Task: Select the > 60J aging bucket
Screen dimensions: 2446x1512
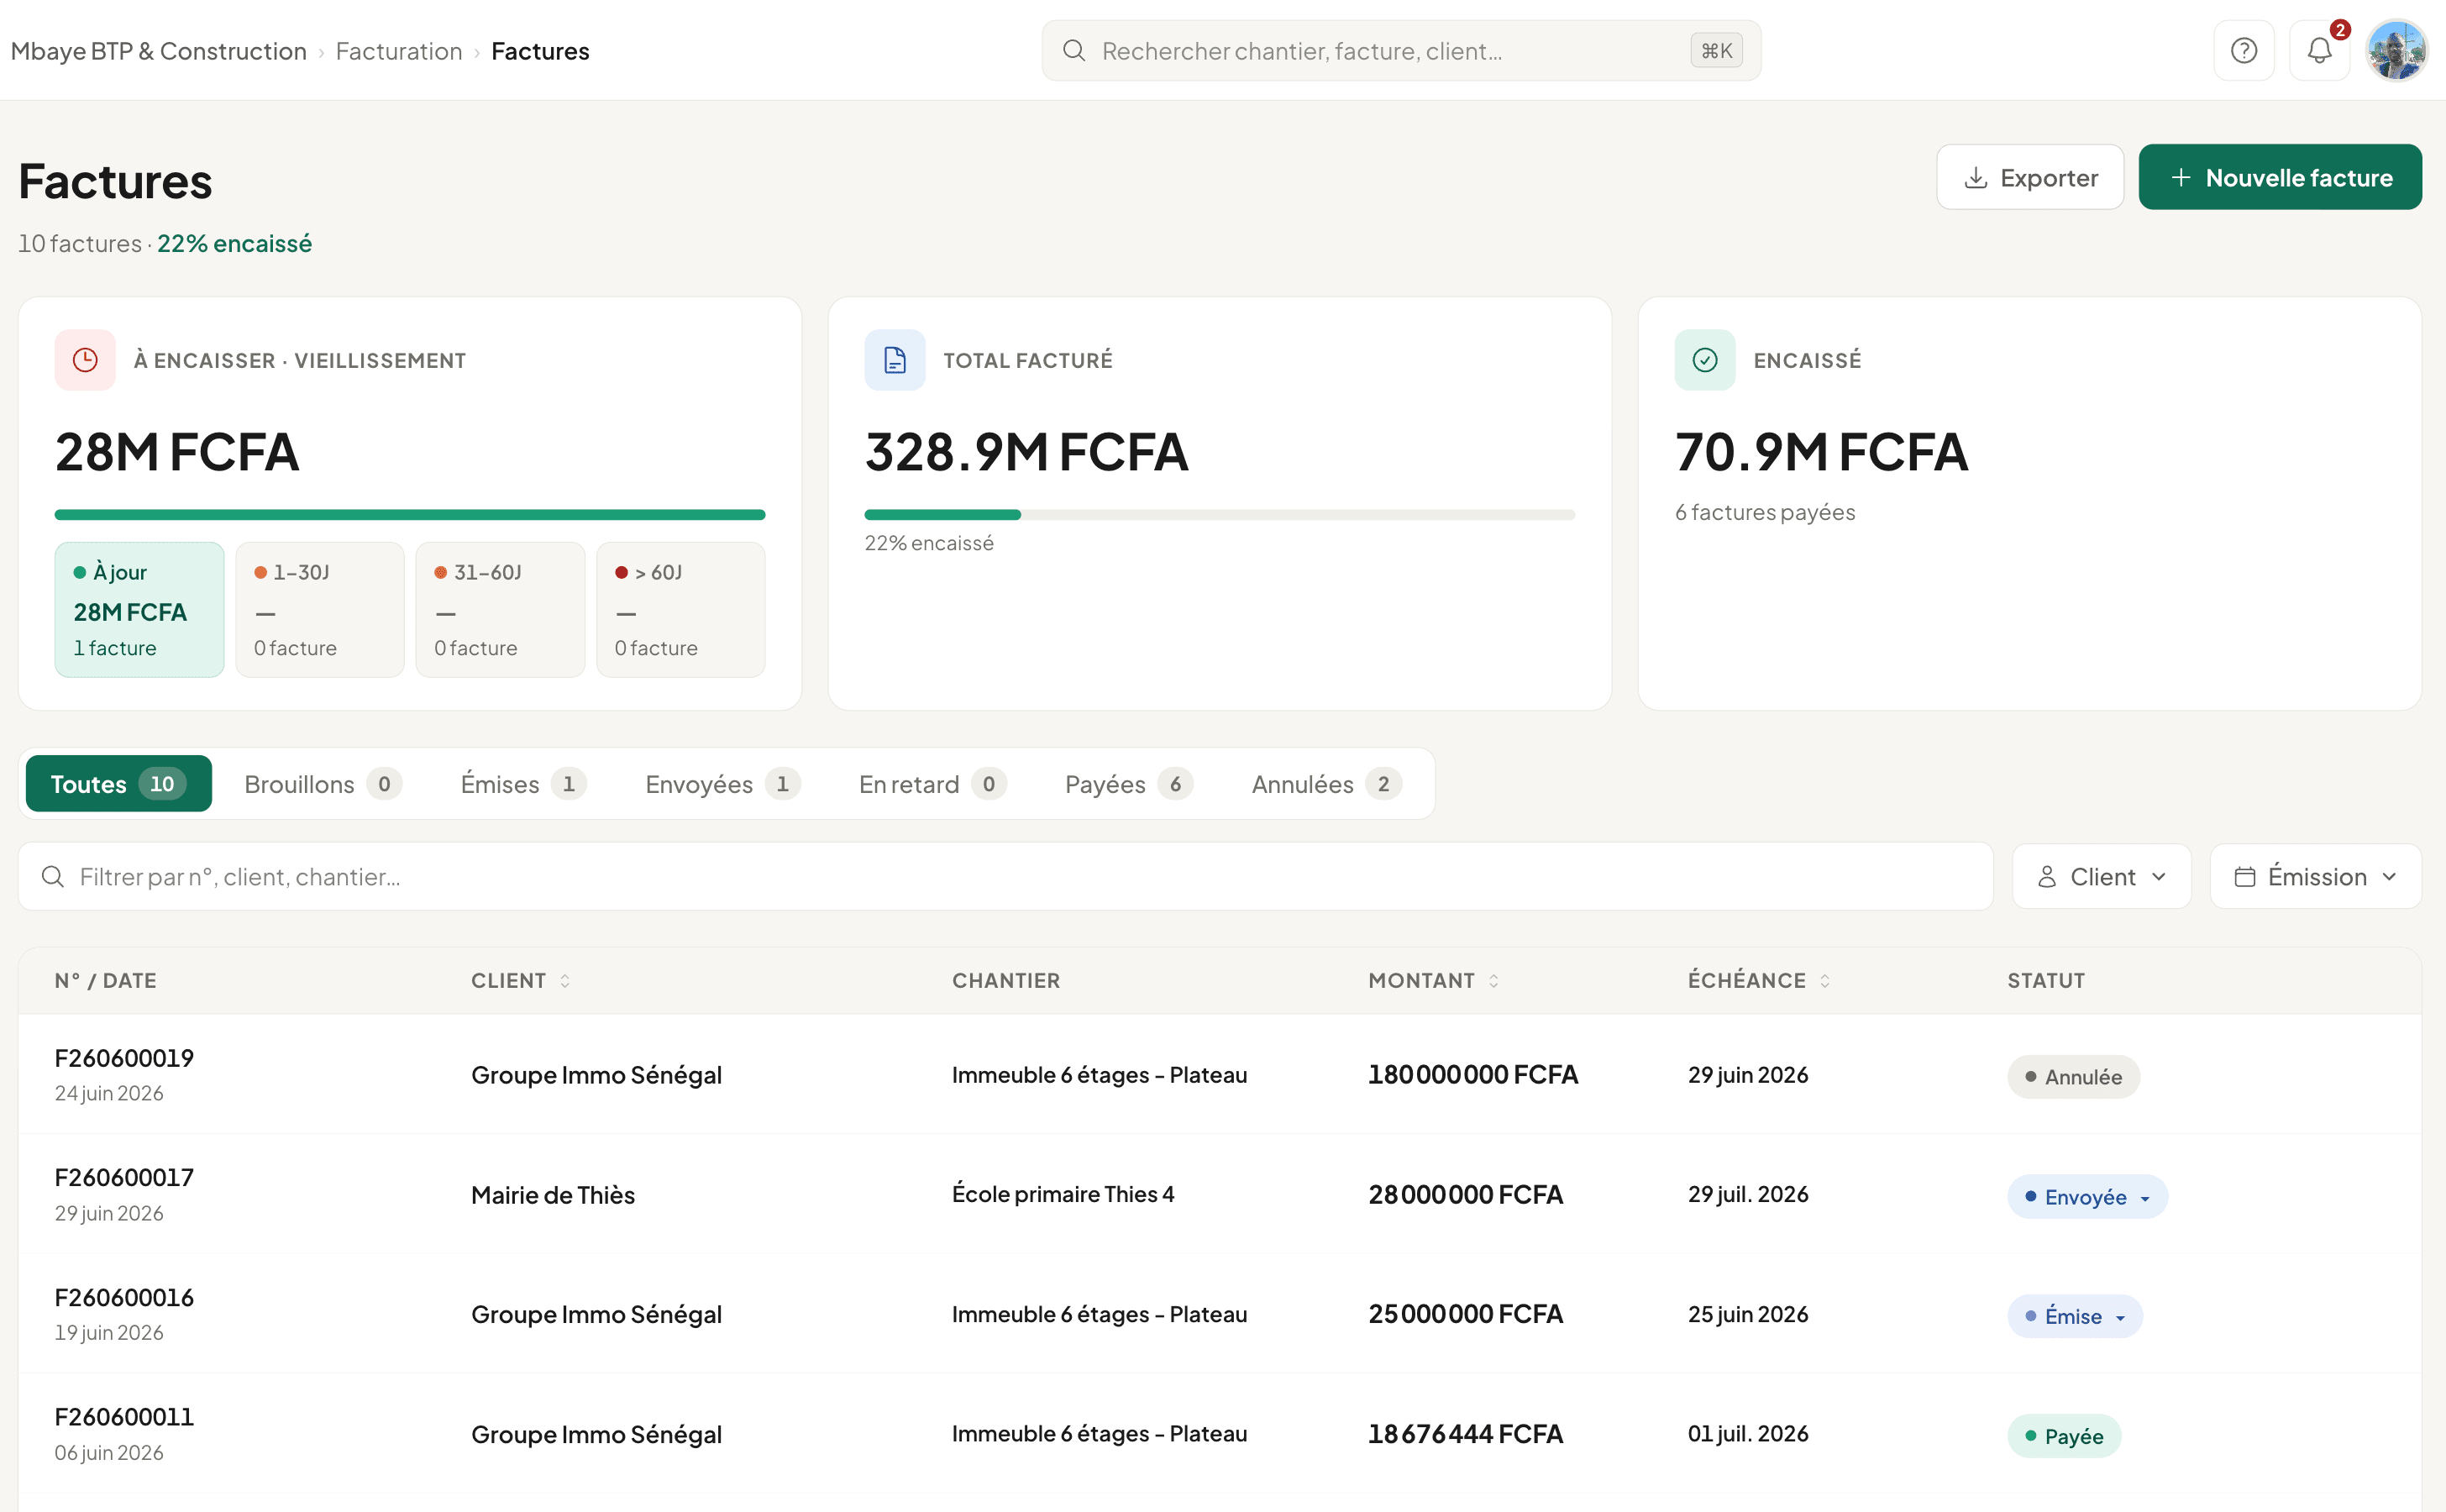Action: pos(681,610)
